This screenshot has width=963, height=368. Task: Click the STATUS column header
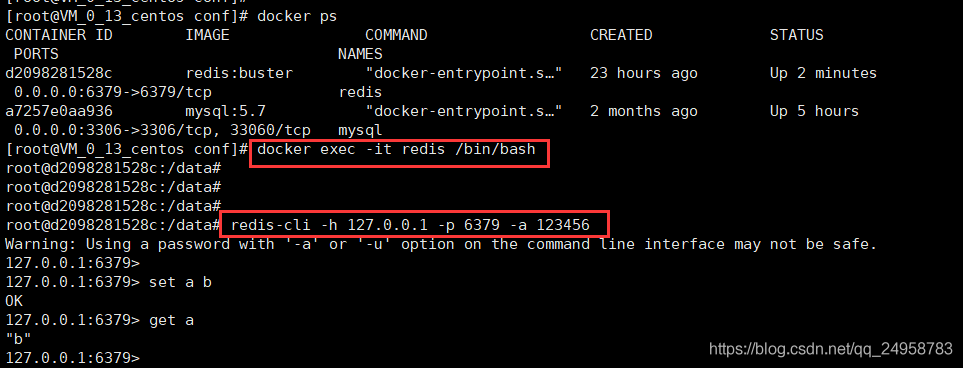pyautogui.click(x=797, y=35)
